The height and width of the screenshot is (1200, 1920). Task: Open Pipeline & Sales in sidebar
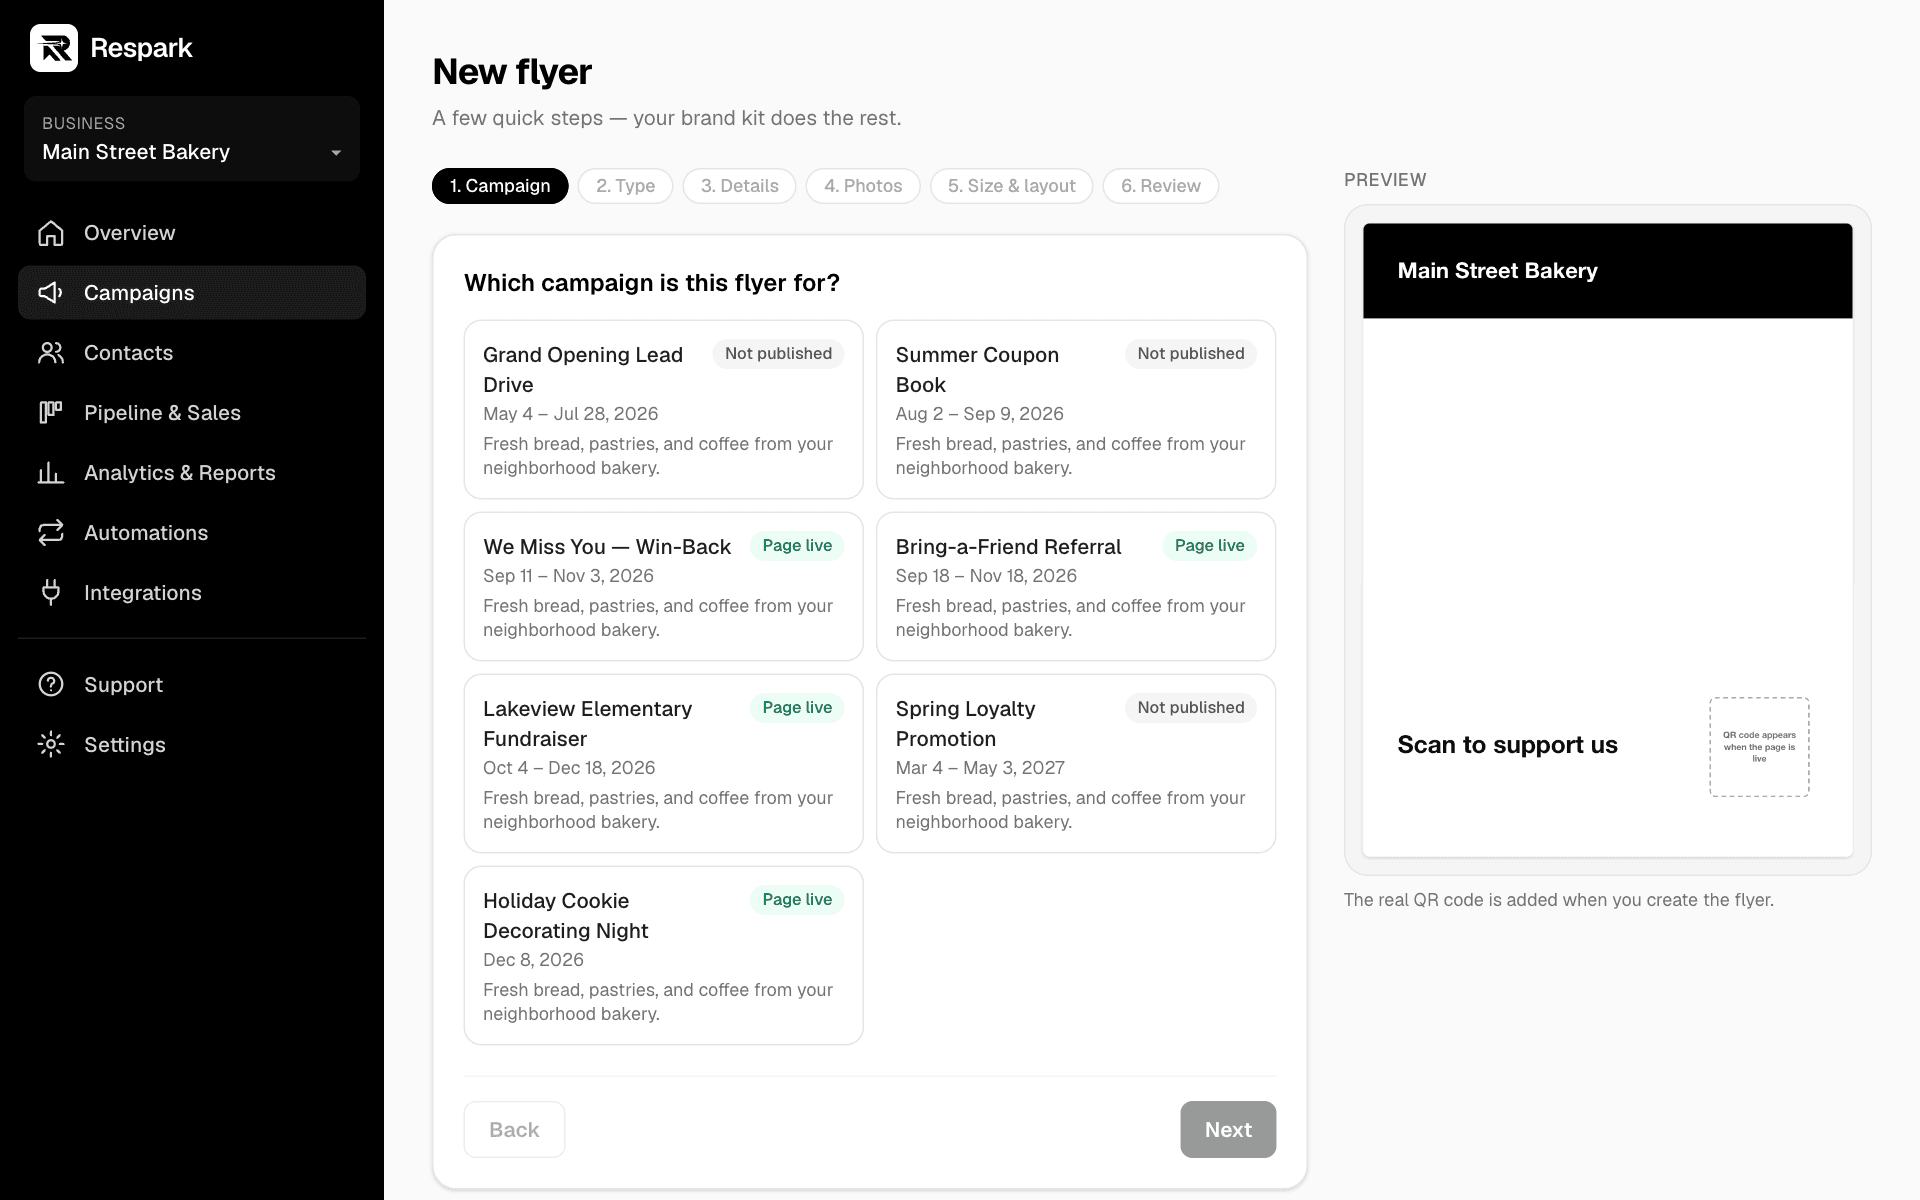click(192, 413)
